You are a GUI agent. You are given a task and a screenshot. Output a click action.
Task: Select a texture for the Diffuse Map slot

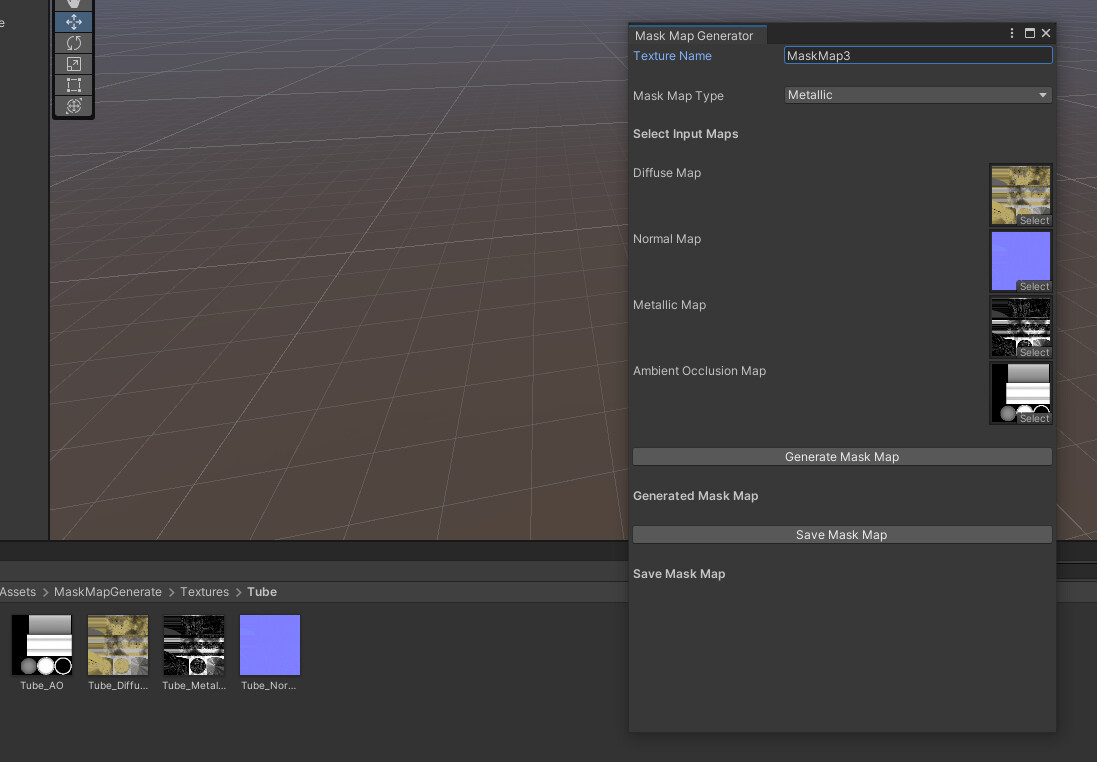tap(1034, 220)
